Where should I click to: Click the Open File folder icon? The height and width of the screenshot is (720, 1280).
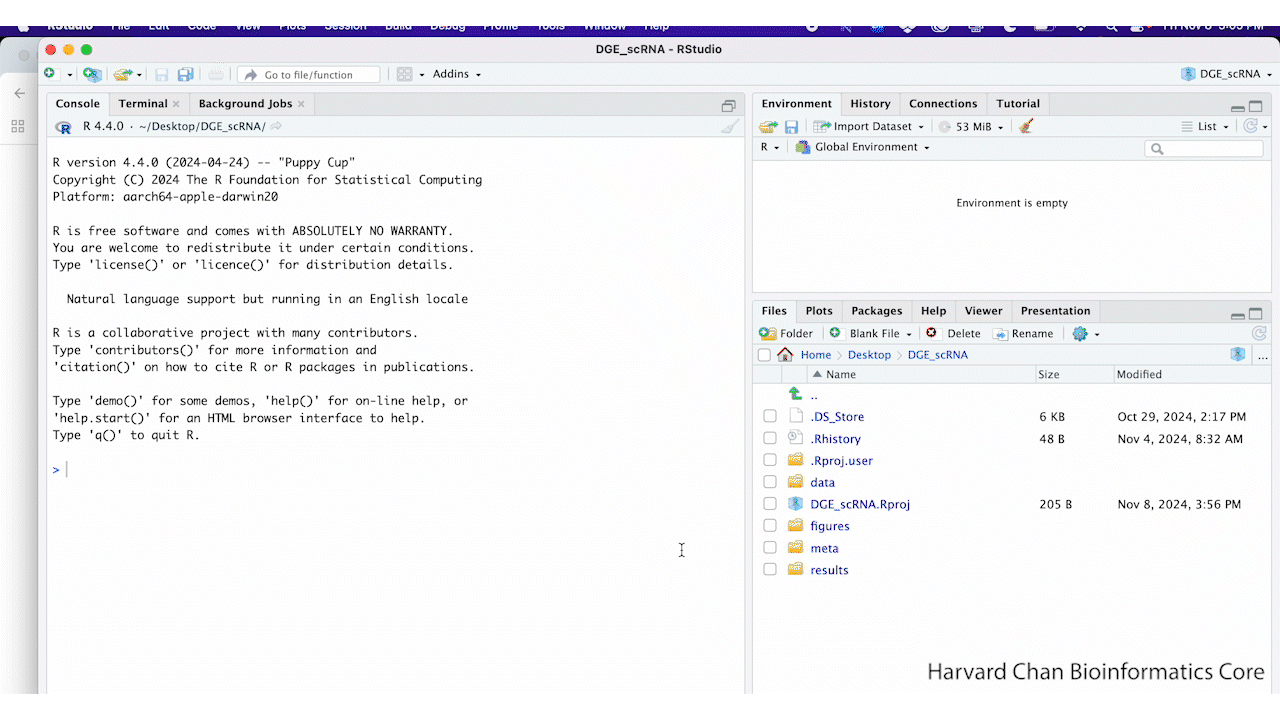point(122,74)
